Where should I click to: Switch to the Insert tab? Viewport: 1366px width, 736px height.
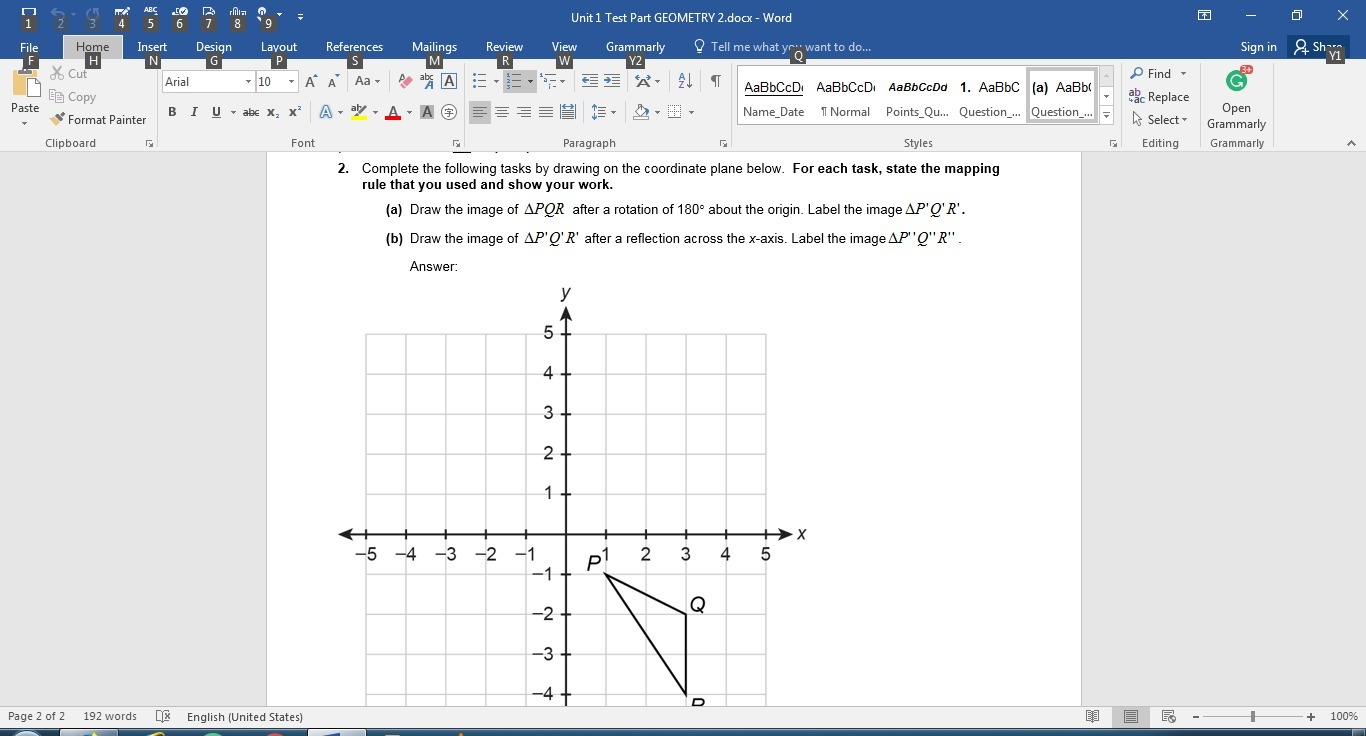coord(152,47)
